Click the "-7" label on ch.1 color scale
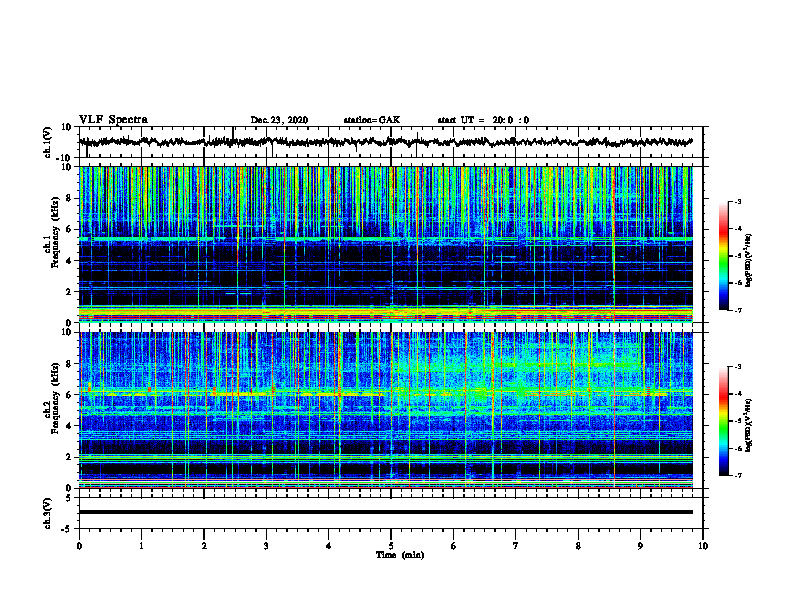This screenshot has width=792, height=612. [x=738, y=310]
